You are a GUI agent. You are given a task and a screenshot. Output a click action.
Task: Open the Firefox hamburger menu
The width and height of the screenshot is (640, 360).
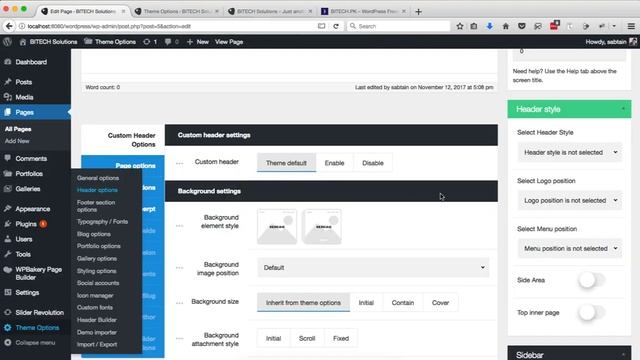(631, 26)
